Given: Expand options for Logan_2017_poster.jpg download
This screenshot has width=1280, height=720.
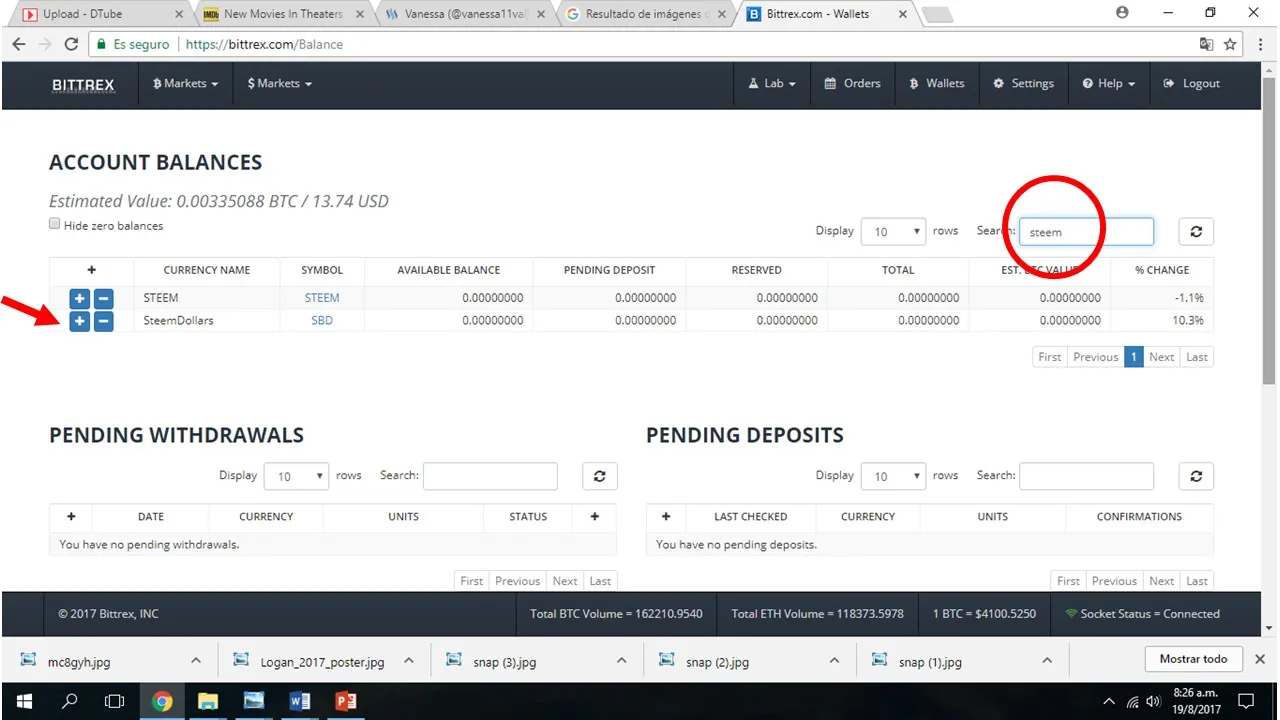Looking at the screenshot, I should pyautogui.click(x=408, y=661).
